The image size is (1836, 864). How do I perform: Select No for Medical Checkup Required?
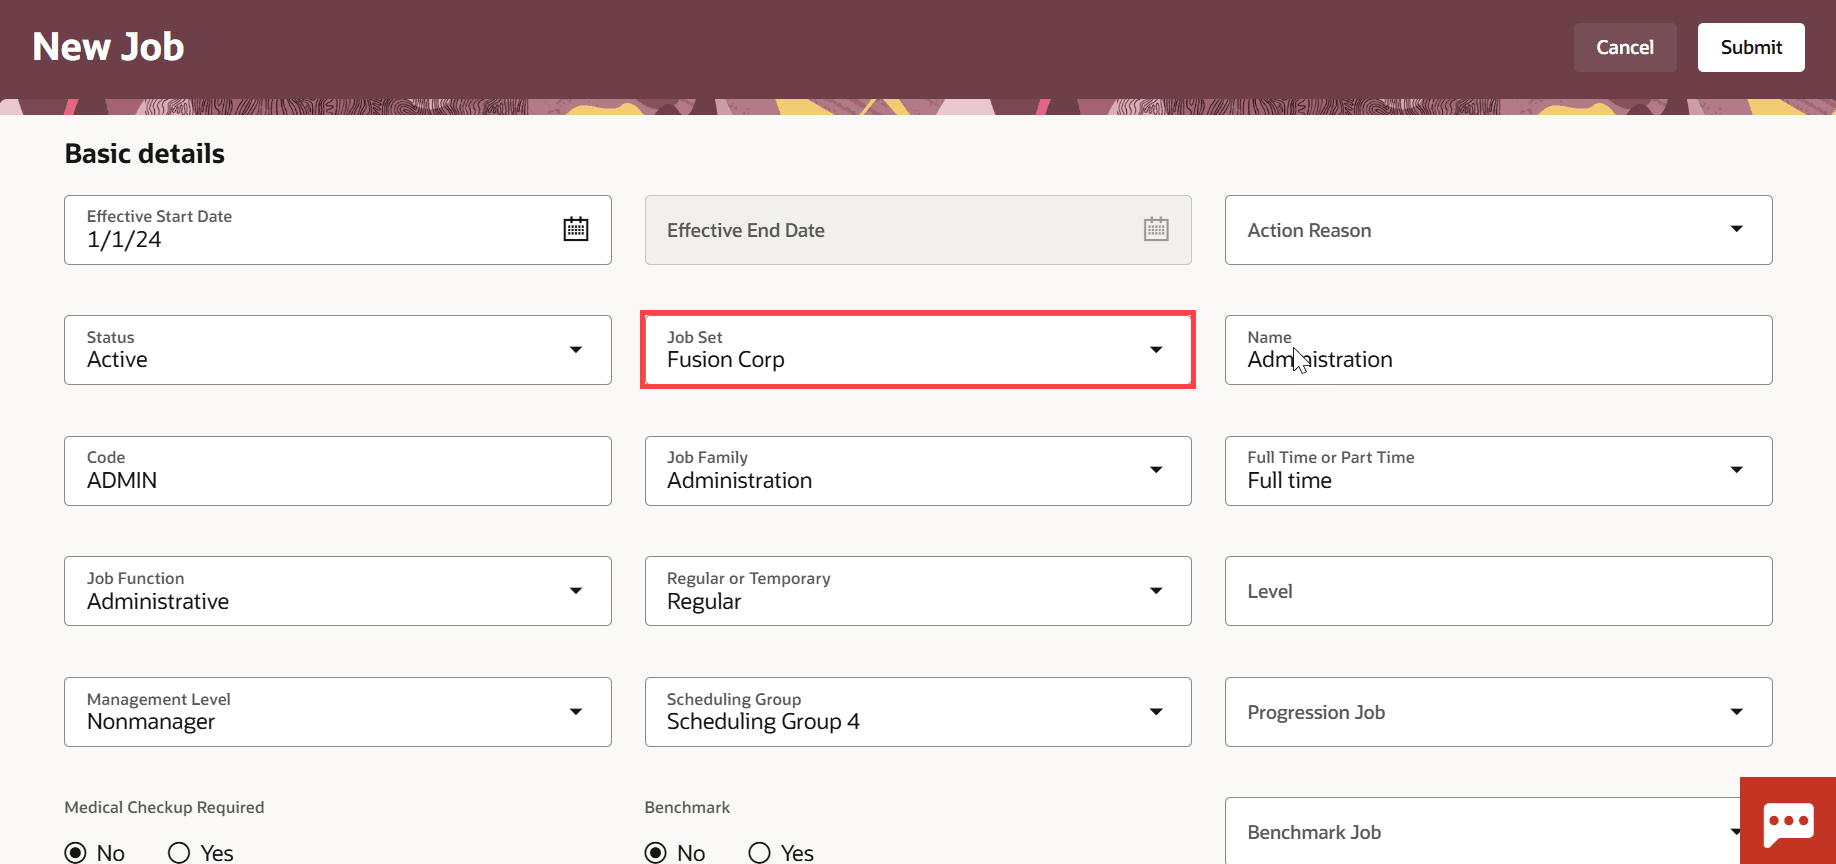(75, 852)
